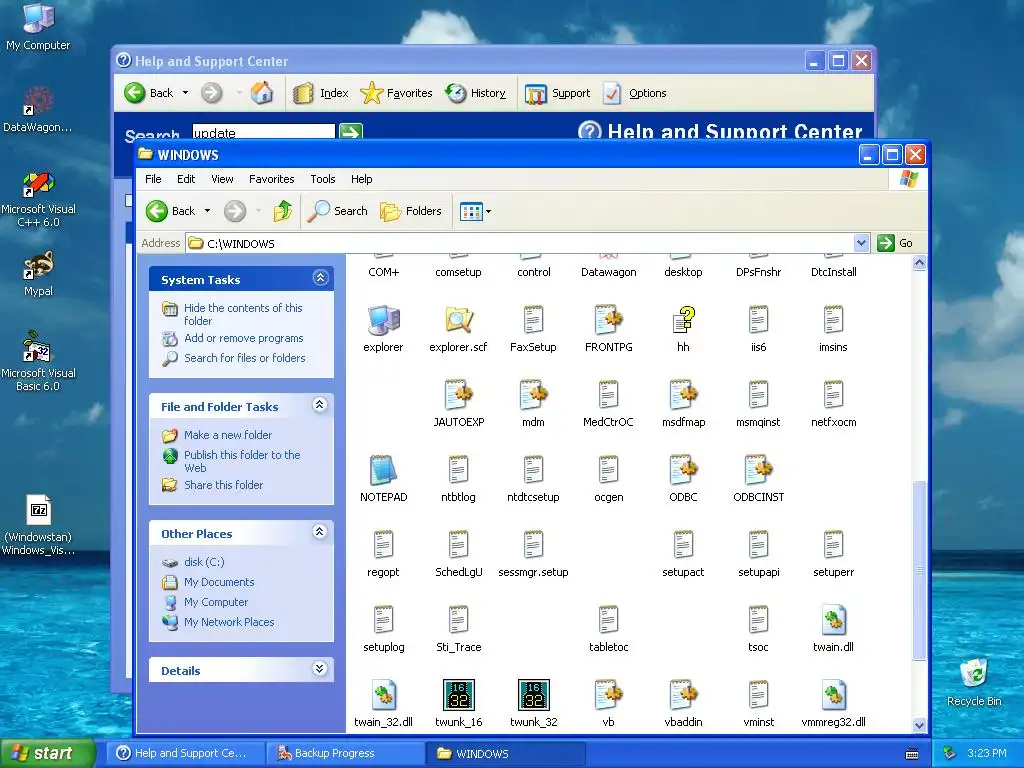This screenshot has width=1024, height=768.
Task: Toggle the Folders pane button
Action: (x=411, y=211)
